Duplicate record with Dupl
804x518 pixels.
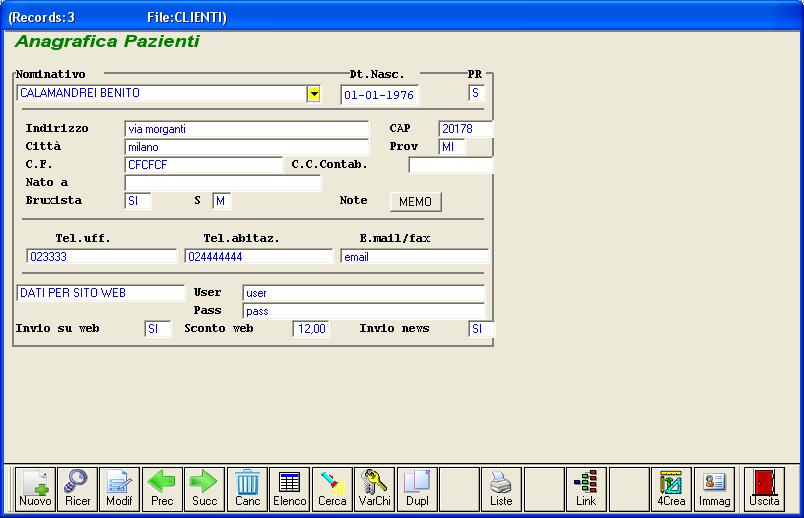[x=417, y=489]
